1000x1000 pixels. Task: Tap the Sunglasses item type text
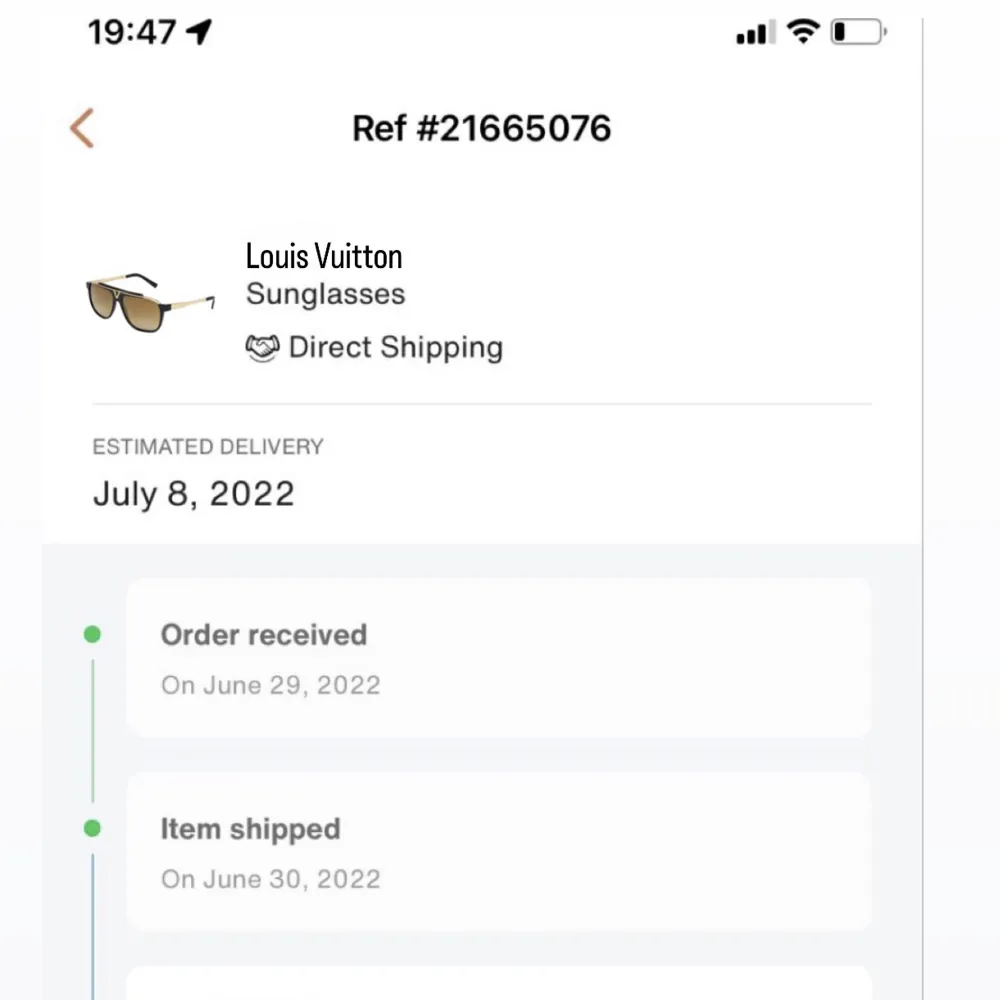(x=325, y=294)
